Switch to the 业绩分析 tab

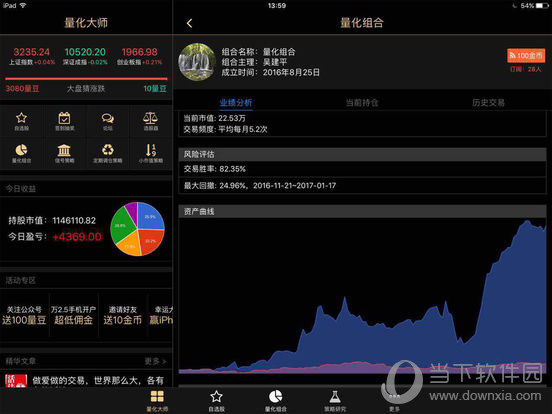coord(236,103)
